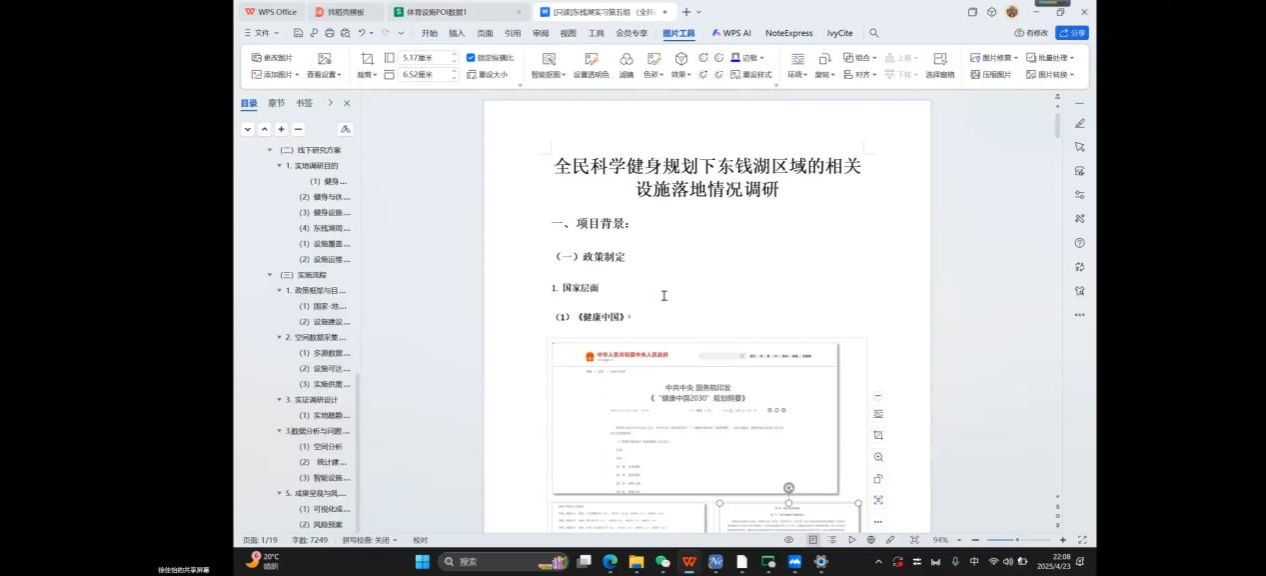The image size is (1266, 576).
Task: Click the crop icon on floating image toolbar
Action: pos(878,436)
